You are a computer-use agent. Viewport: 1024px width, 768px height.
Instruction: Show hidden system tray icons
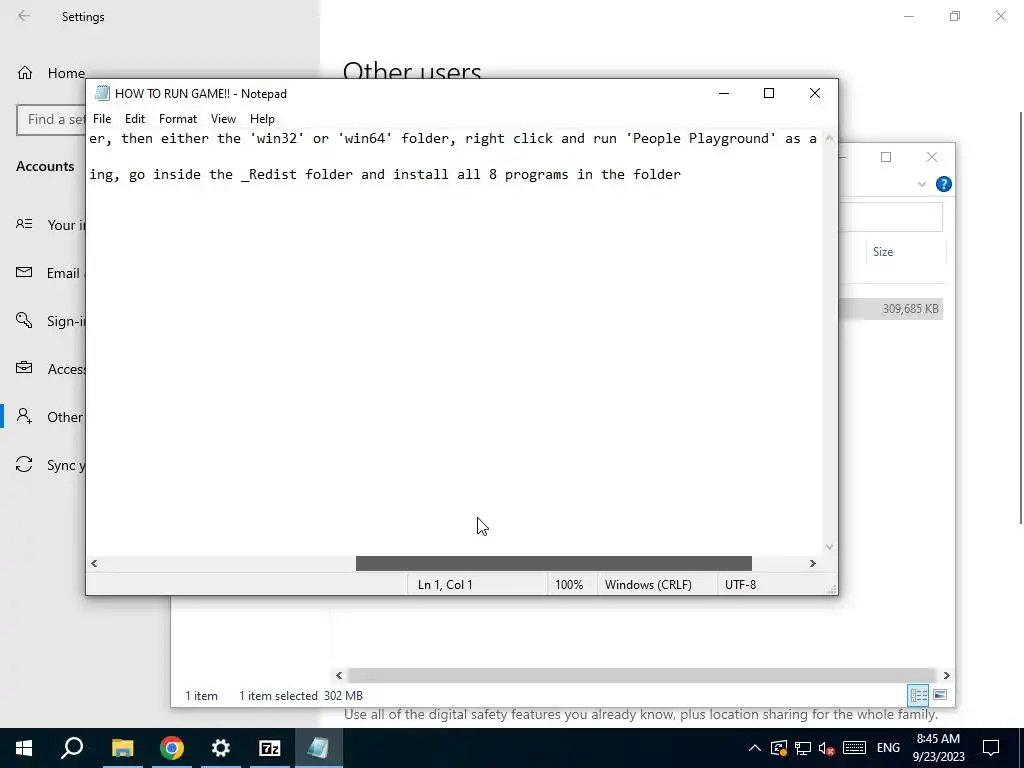click(754, 748)
